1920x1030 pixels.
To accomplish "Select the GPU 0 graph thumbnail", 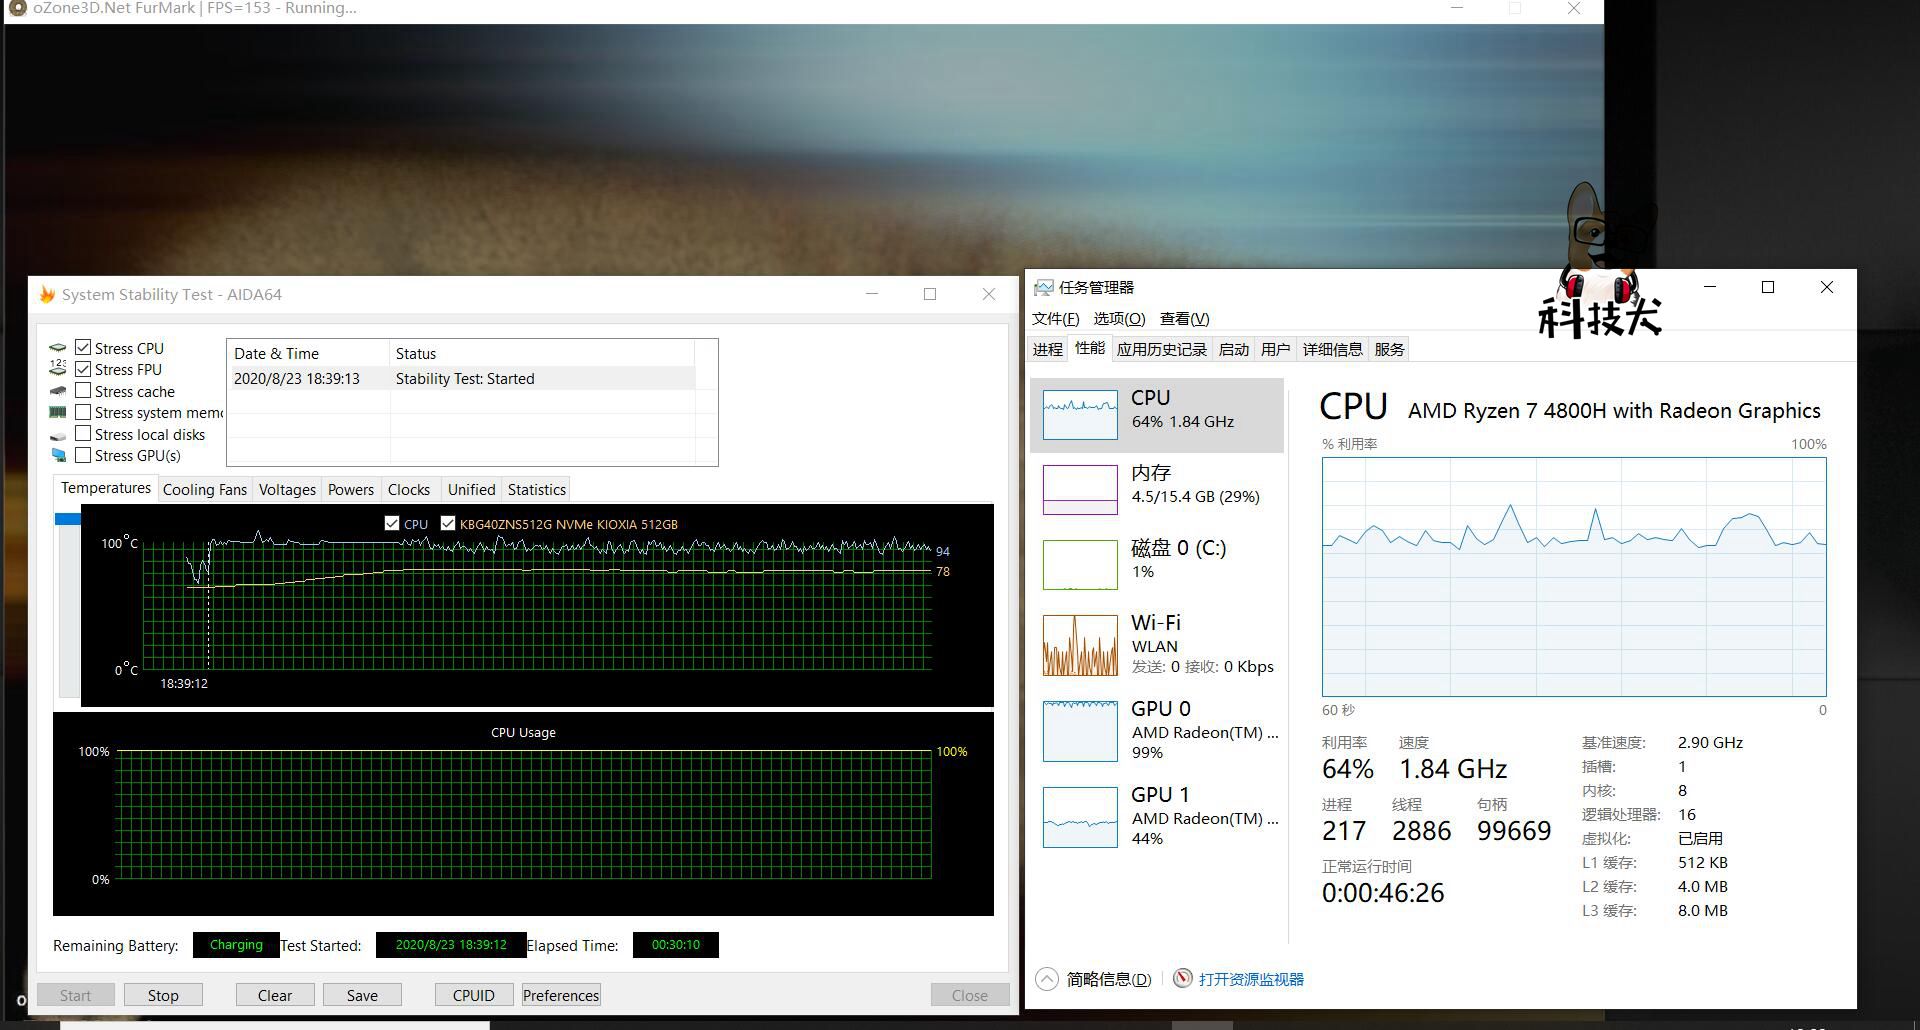I will (1080, 731).
